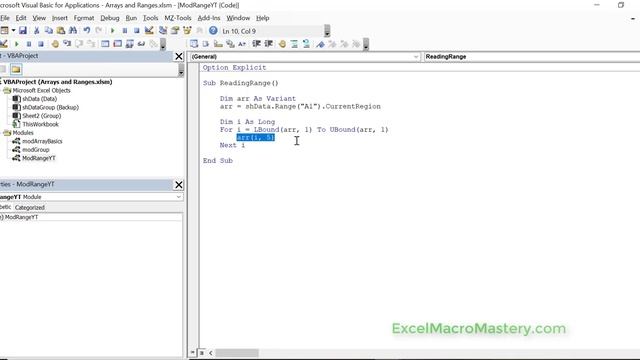The width and height of the screenshot is (640, 360).
Task: Click the horizontal scrollbar thumb in code window
Action: coord(237,353)
